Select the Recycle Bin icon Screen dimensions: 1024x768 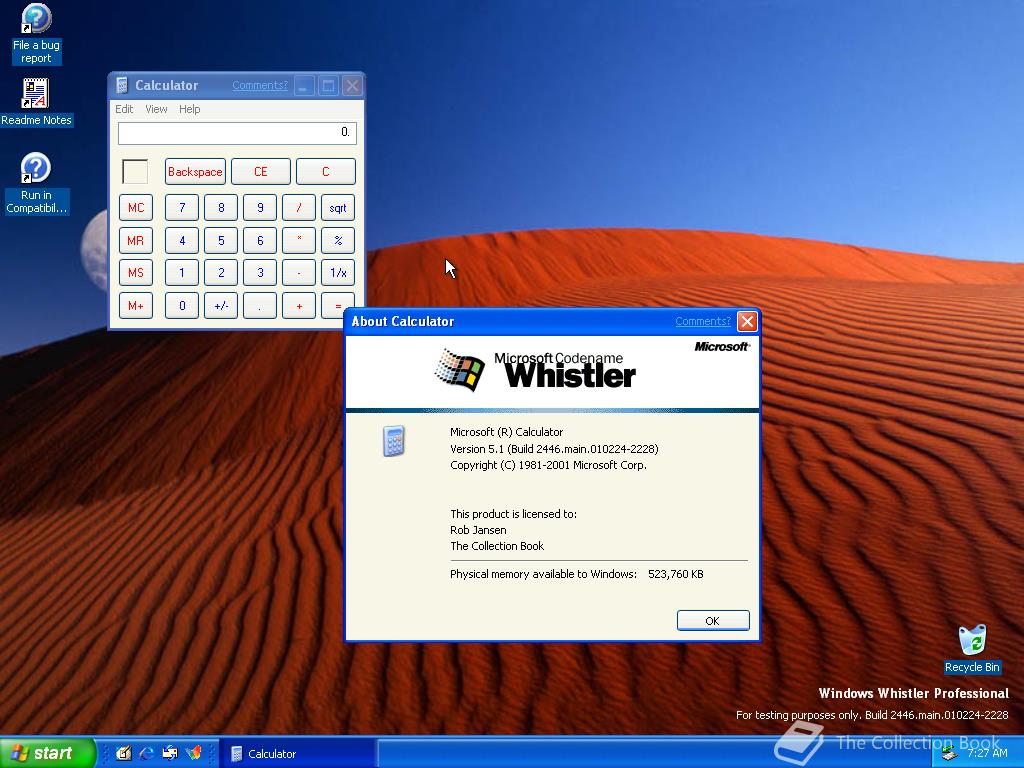pos(972,649)
